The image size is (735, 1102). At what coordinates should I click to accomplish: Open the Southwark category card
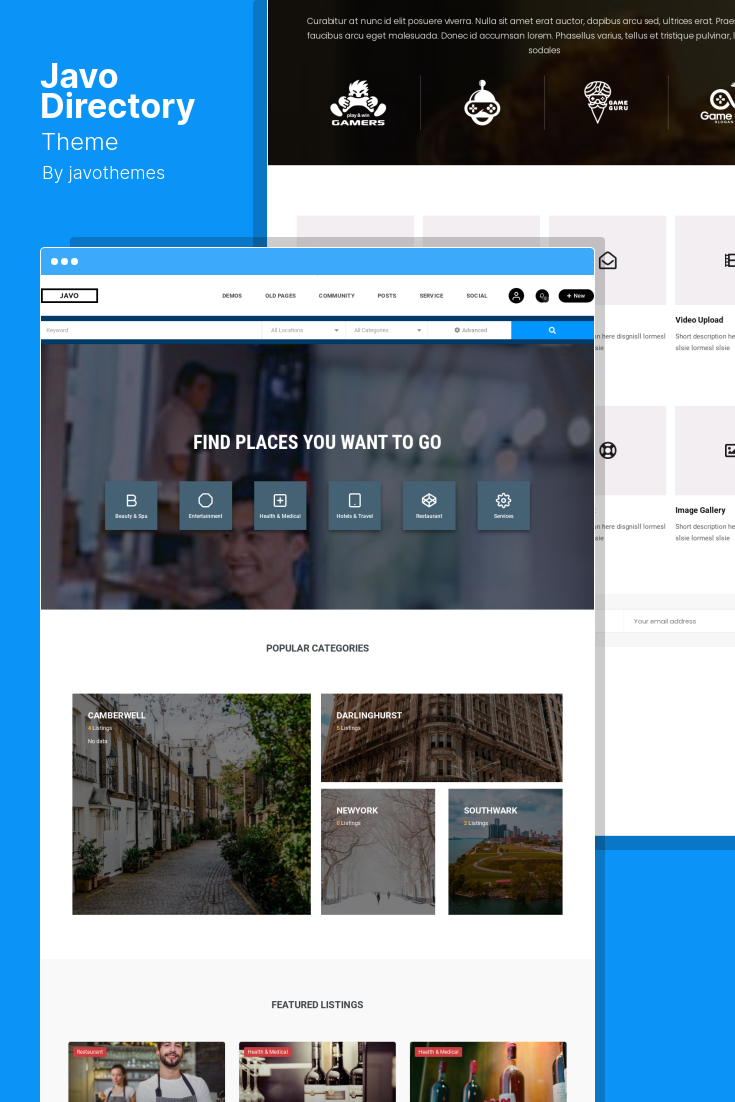point(505,852)
